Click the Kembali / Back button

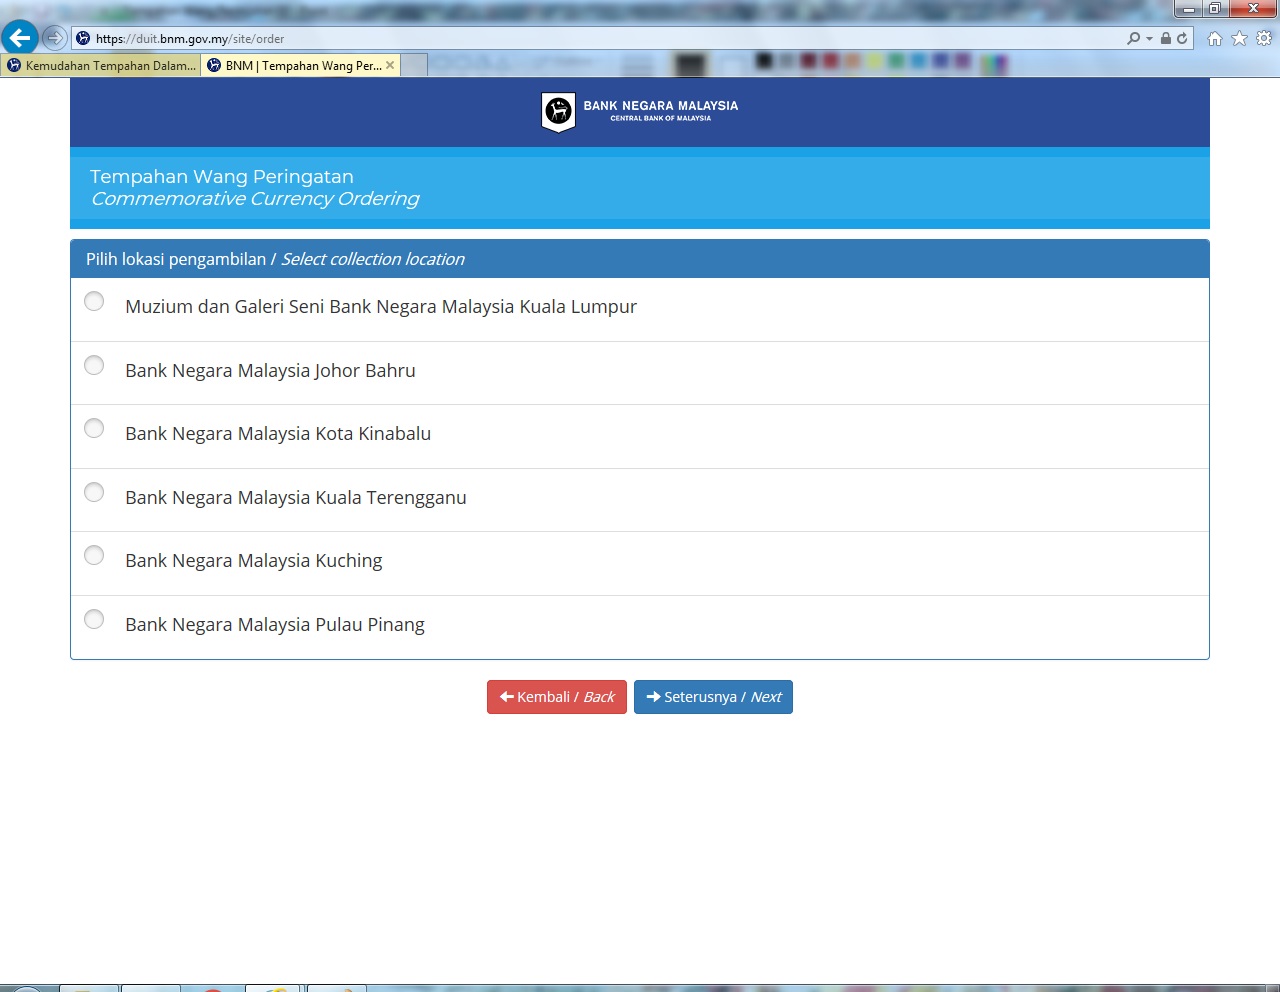(x=557, y=697)
